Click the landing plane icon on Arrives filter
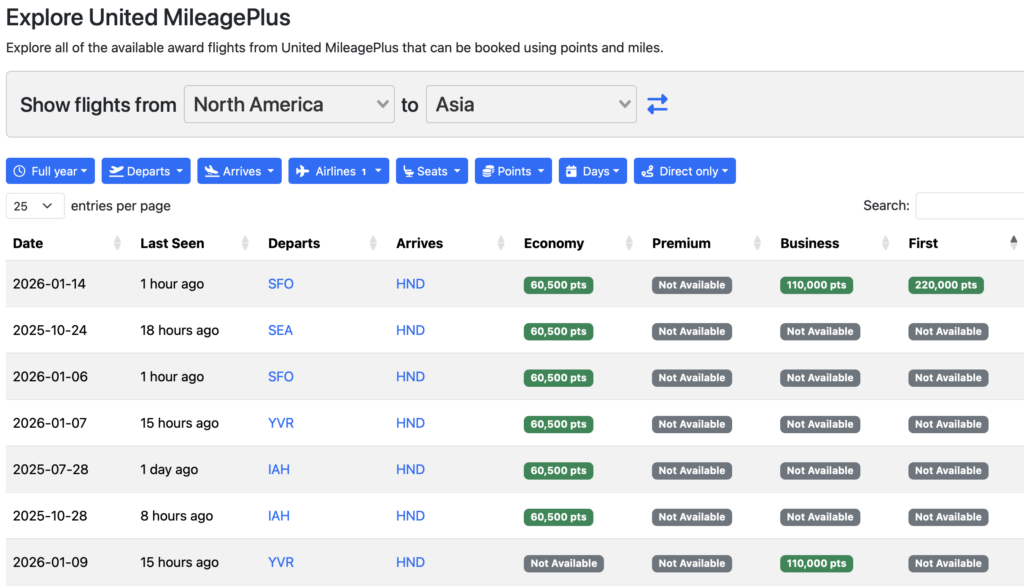Viewport: 1024px width, 588px height. (x=210, y=170)
